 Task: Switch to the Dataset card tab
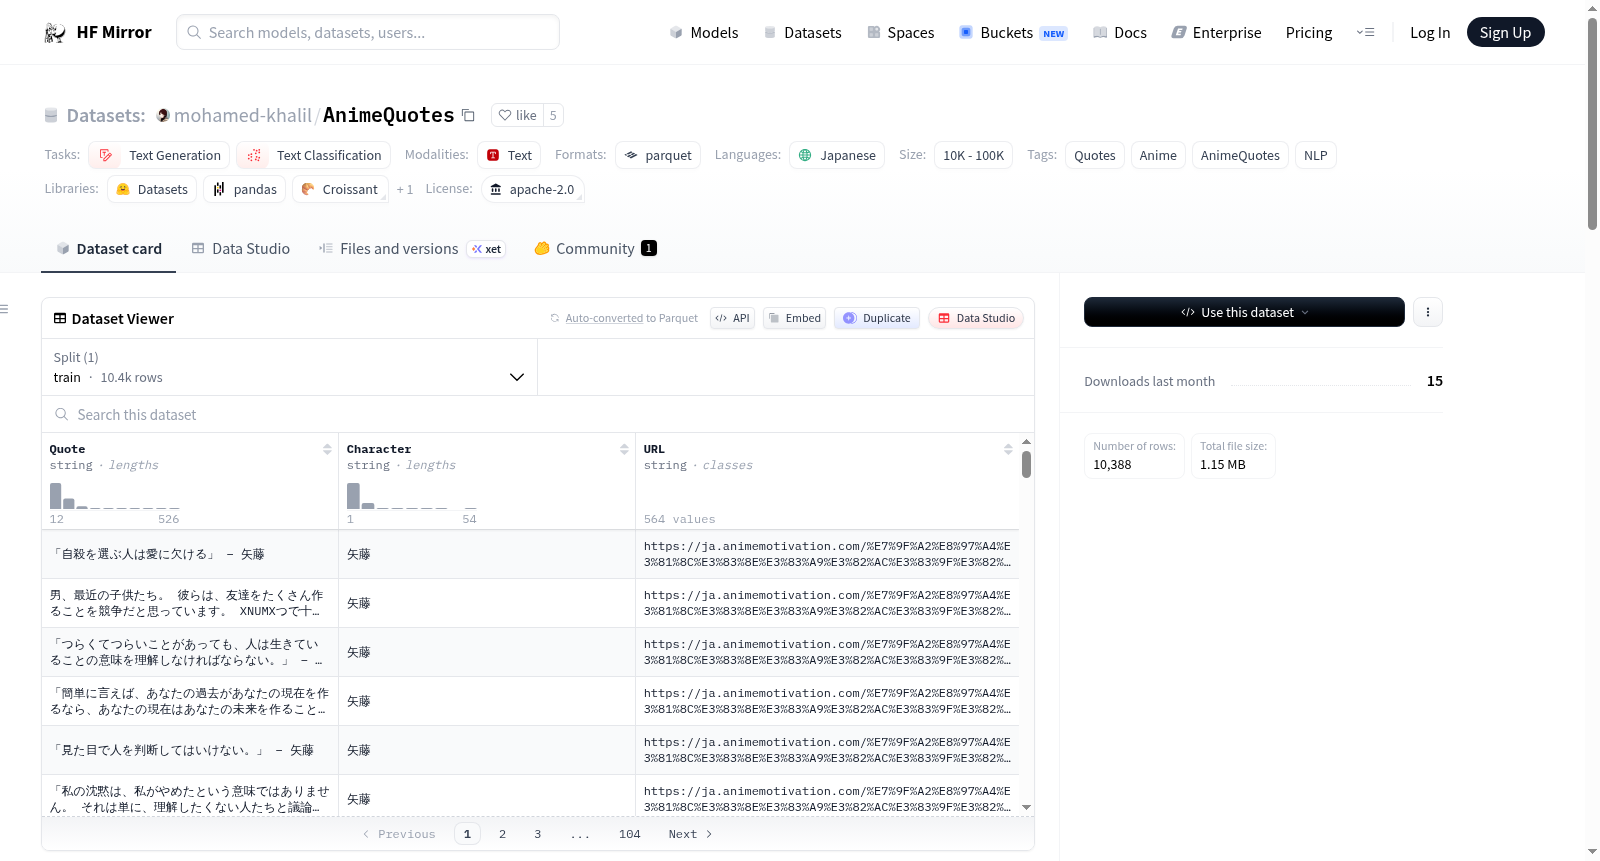(109, 249)
